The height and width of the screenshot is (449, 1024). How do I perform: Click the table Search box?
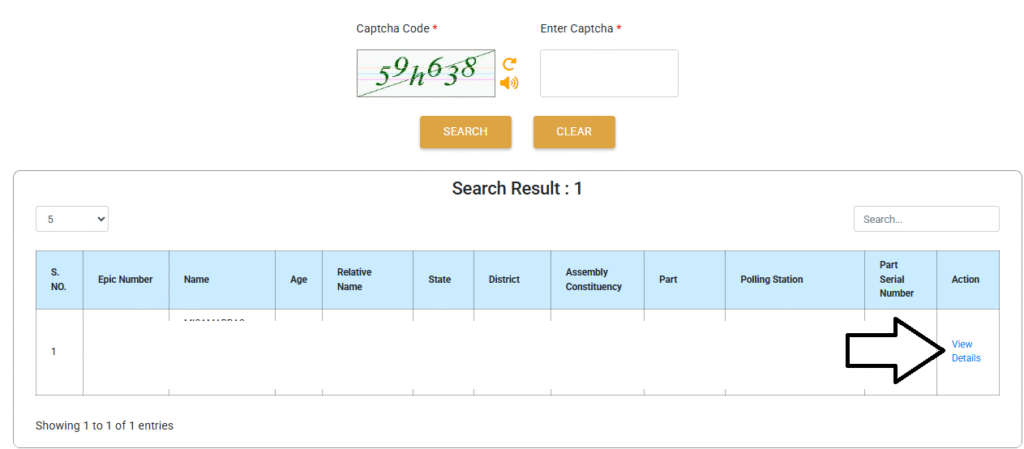pyautogui.click(x=926, y=219)
